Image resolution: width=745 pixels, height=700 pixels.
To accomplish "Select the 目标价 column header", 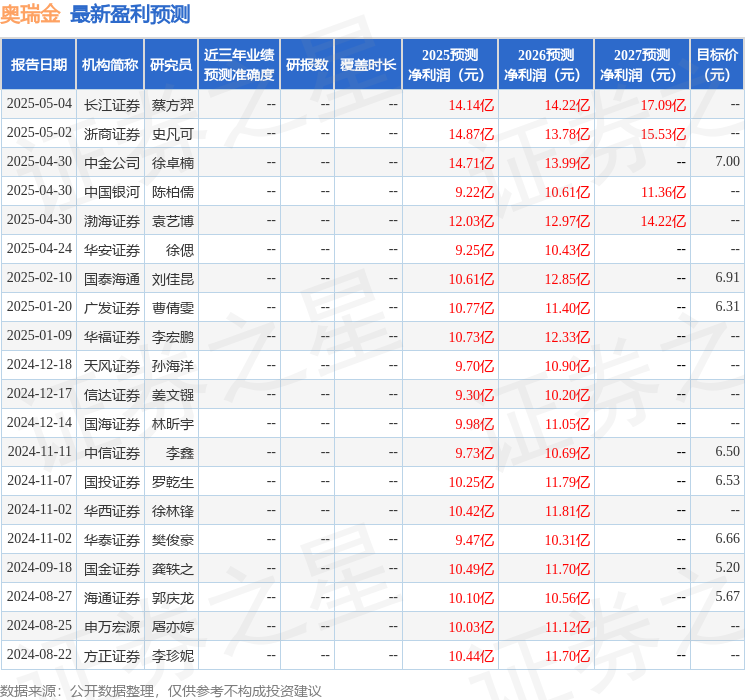I will click(717, 65).
